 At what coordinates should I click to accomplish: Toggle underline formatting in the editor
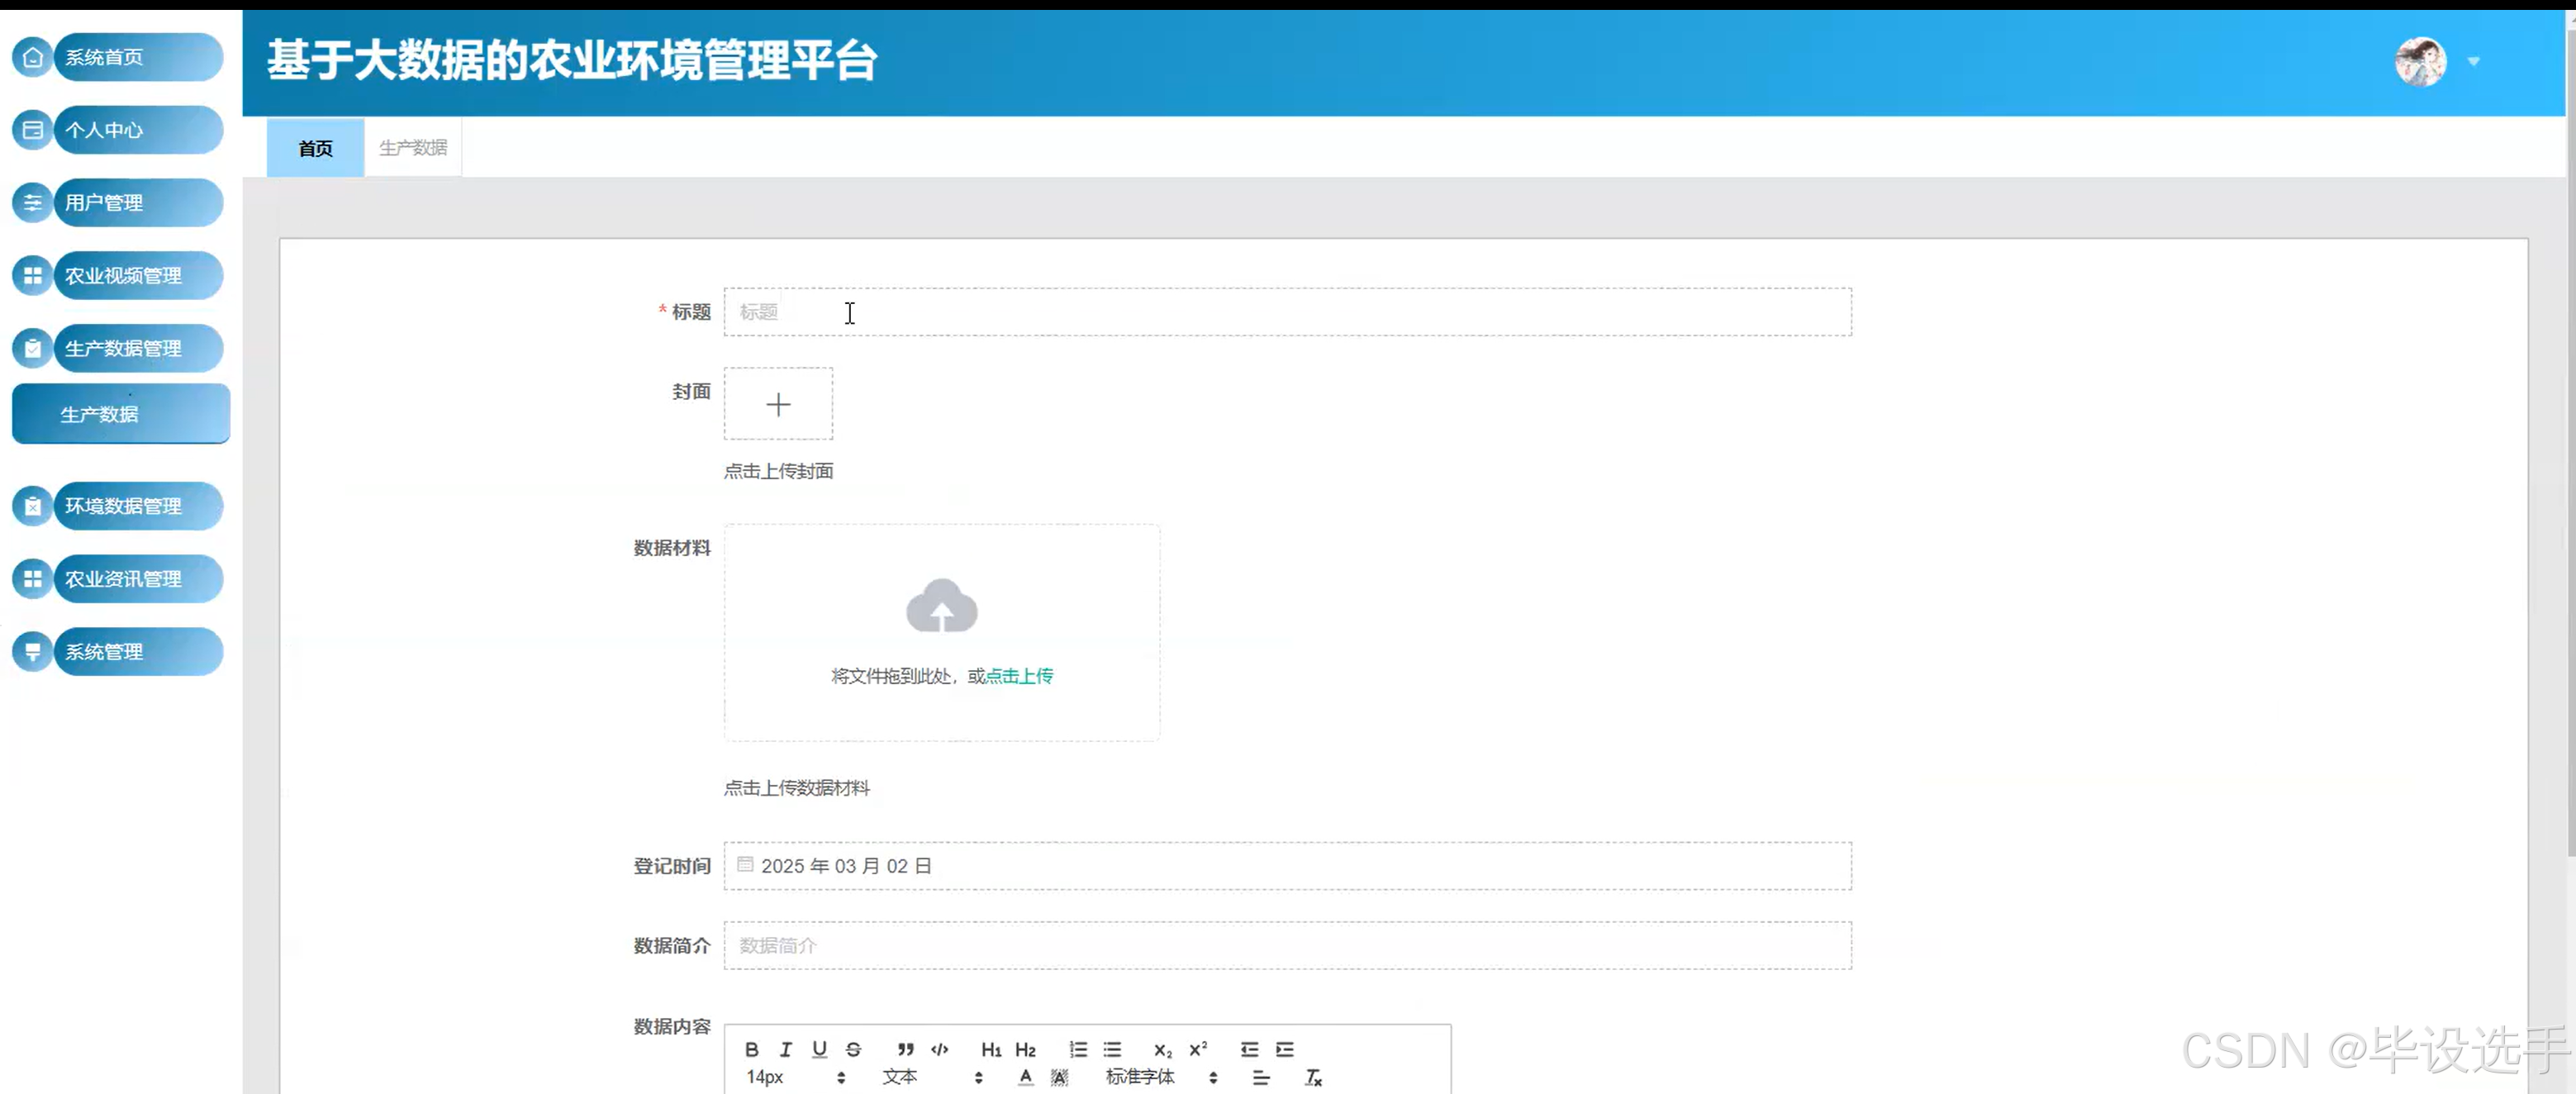coord(820,1049)
